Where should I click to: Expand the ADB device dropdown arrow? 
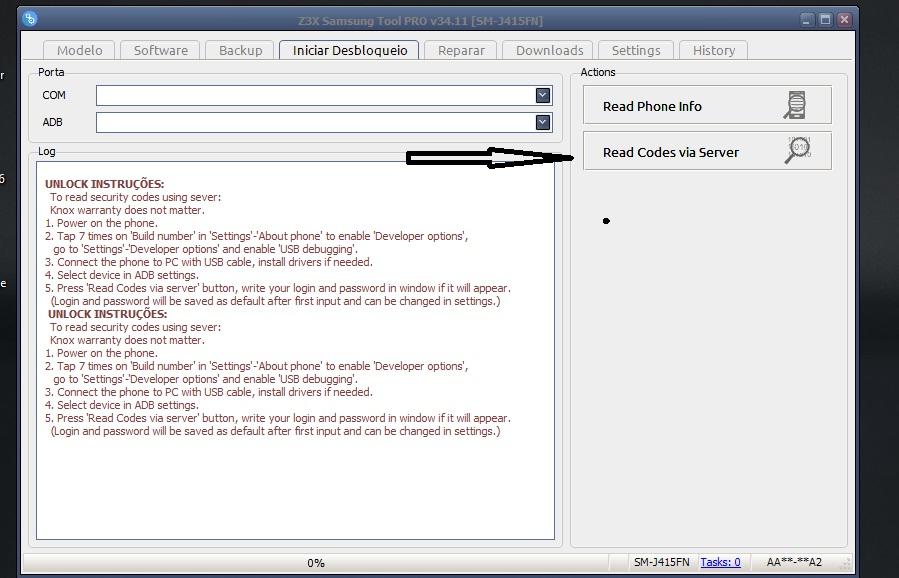[x=543, y=122]
